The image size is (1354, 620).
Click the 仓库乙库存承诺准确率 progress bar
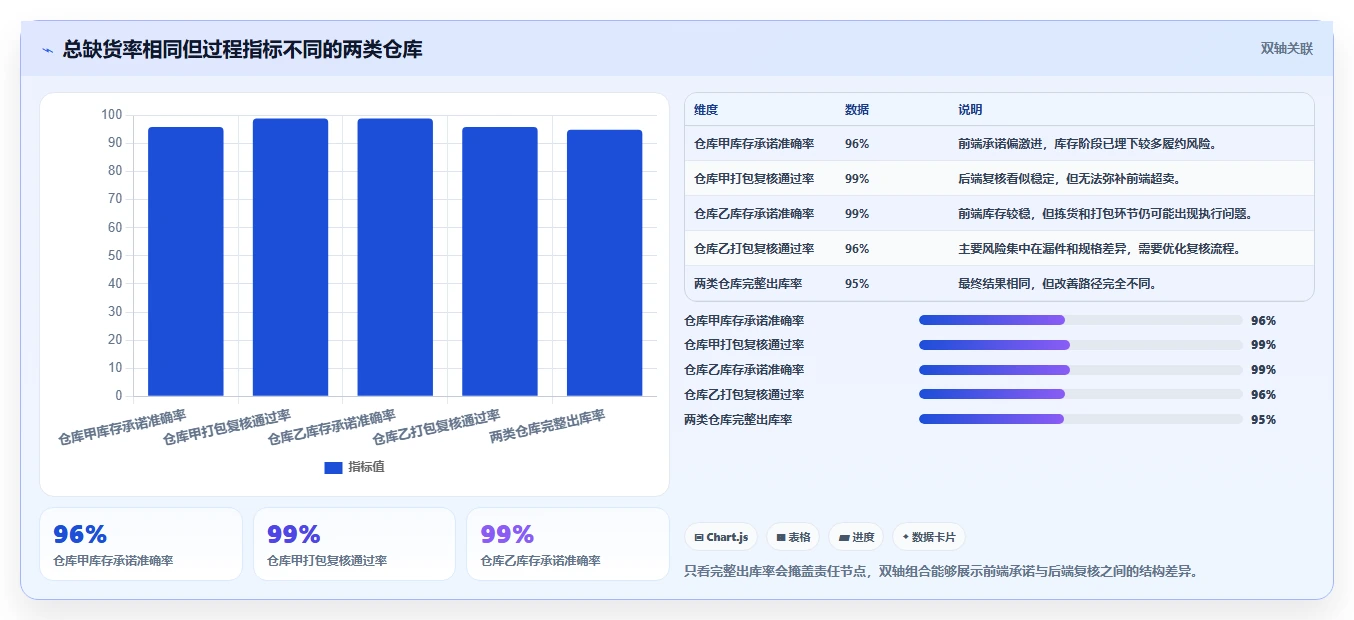coord(1080,370)
